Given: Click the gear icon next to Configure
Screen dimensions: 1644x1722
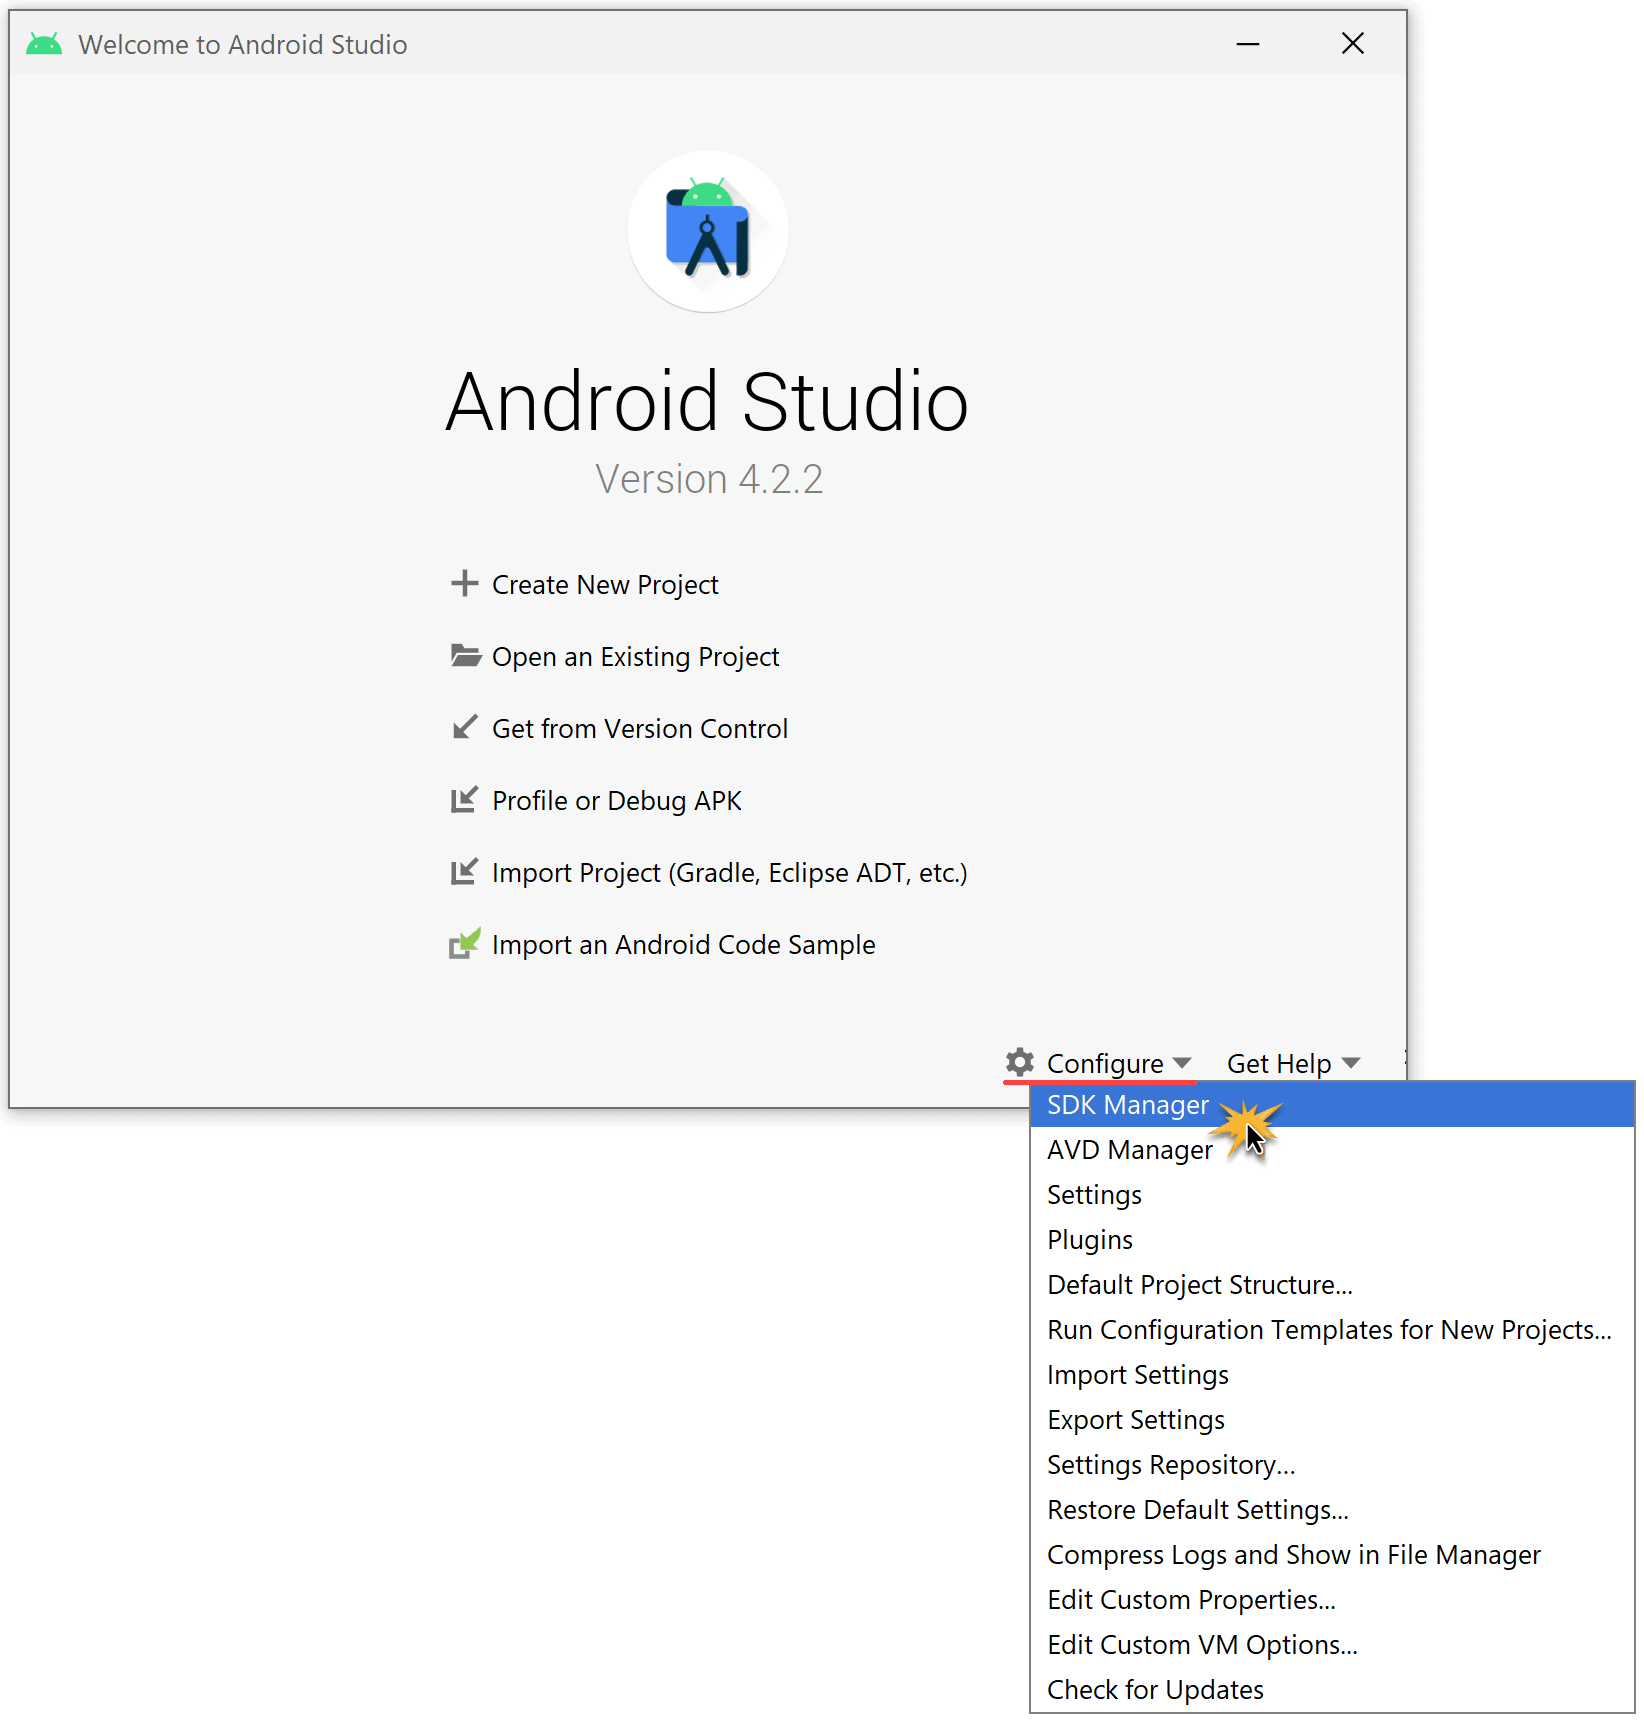Looking at the screenshot, I should 1019,1062.
